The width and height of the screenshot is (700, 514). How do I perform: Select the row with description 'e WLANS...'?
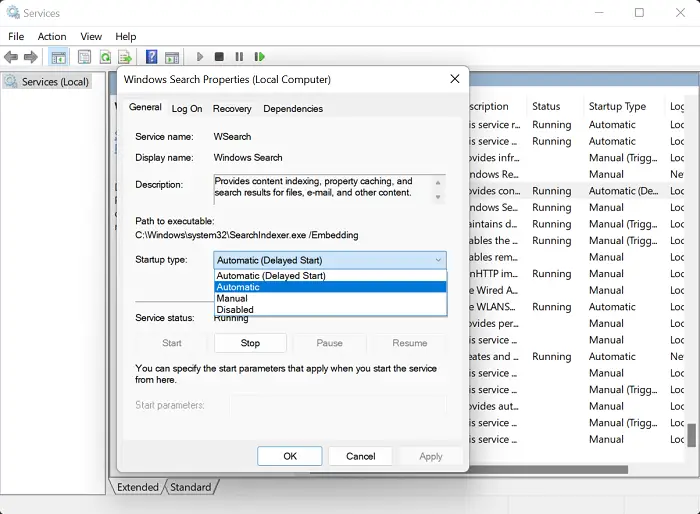pos(576,307)
